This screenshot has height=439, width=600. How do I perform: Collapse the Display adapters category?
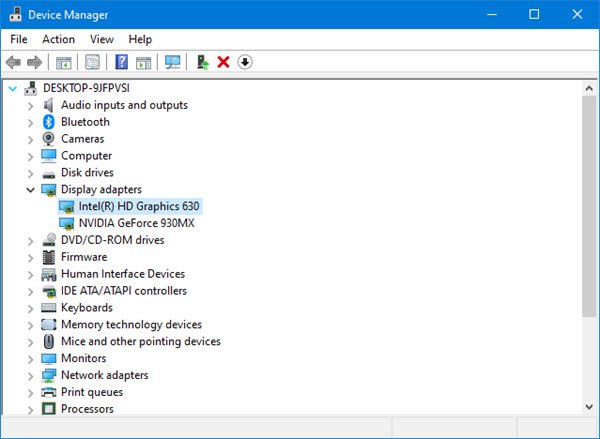pos(29,189)
